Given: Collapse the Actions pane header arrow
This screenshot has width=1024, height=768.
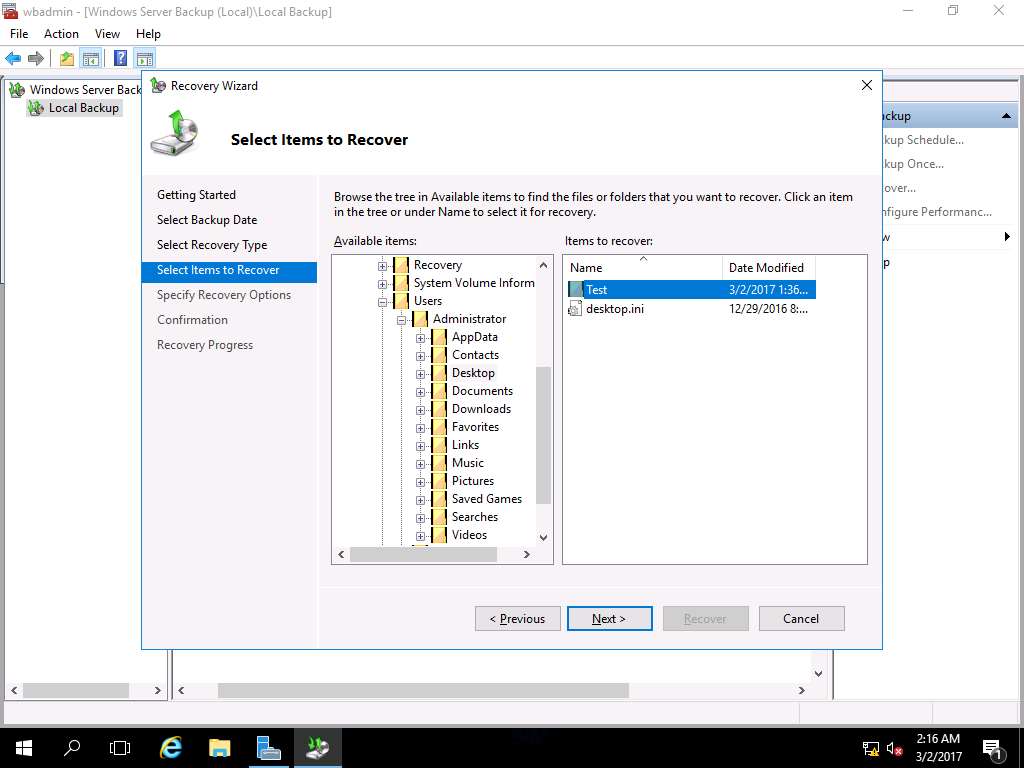Looking at the screenshot, I should click(1006, 116).
